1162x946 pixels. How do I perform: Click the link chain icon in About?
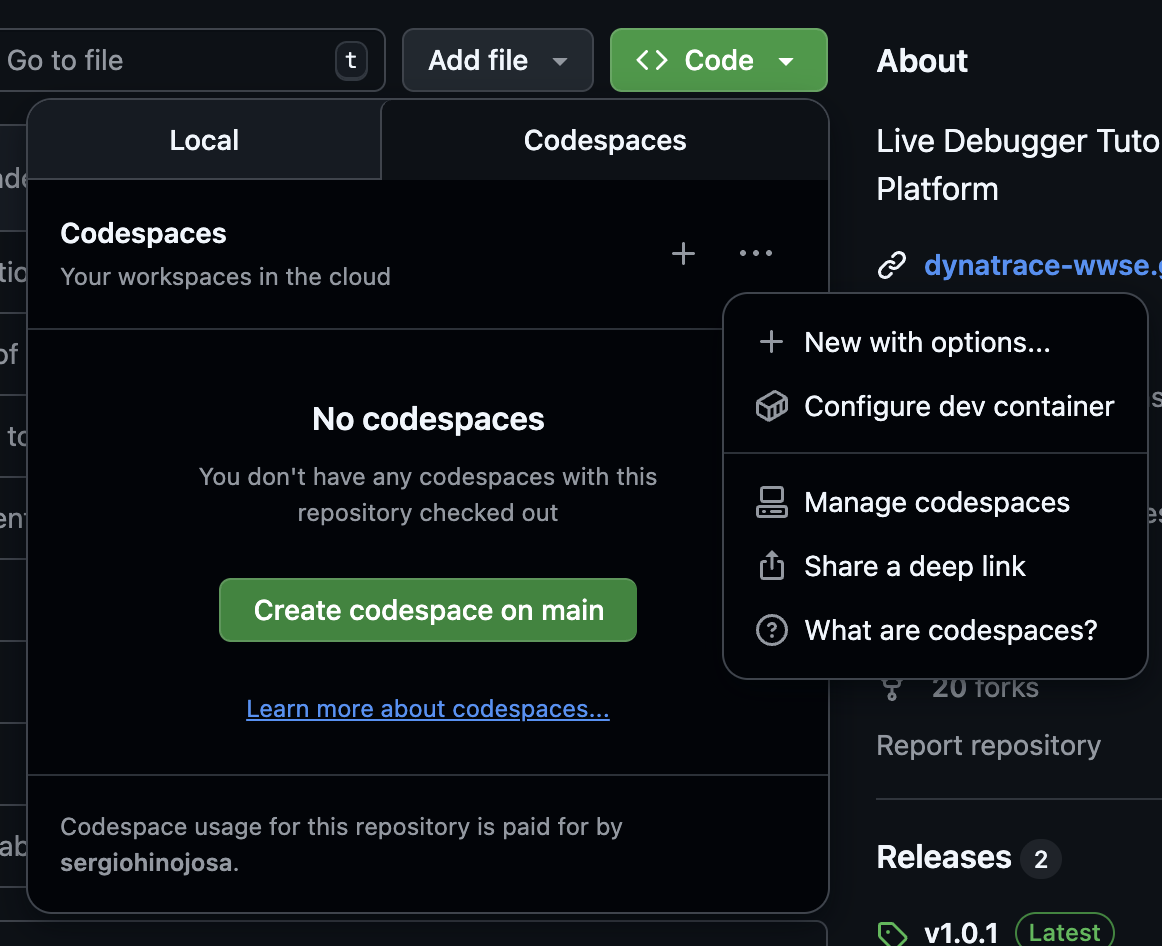891,266
